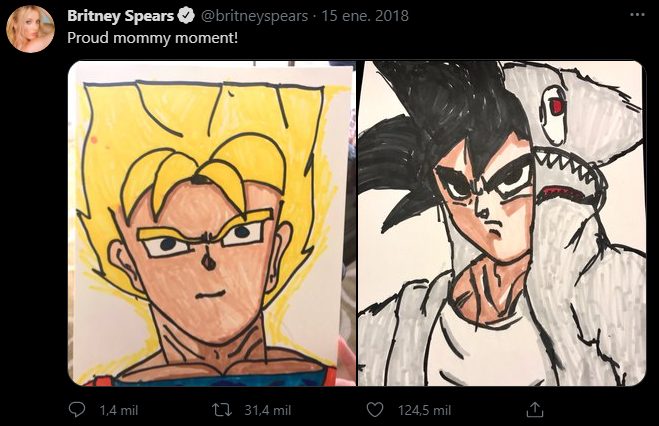Open the right black-haired drawing image
Screen dimensions: 659x426
(x=501, y=223)
